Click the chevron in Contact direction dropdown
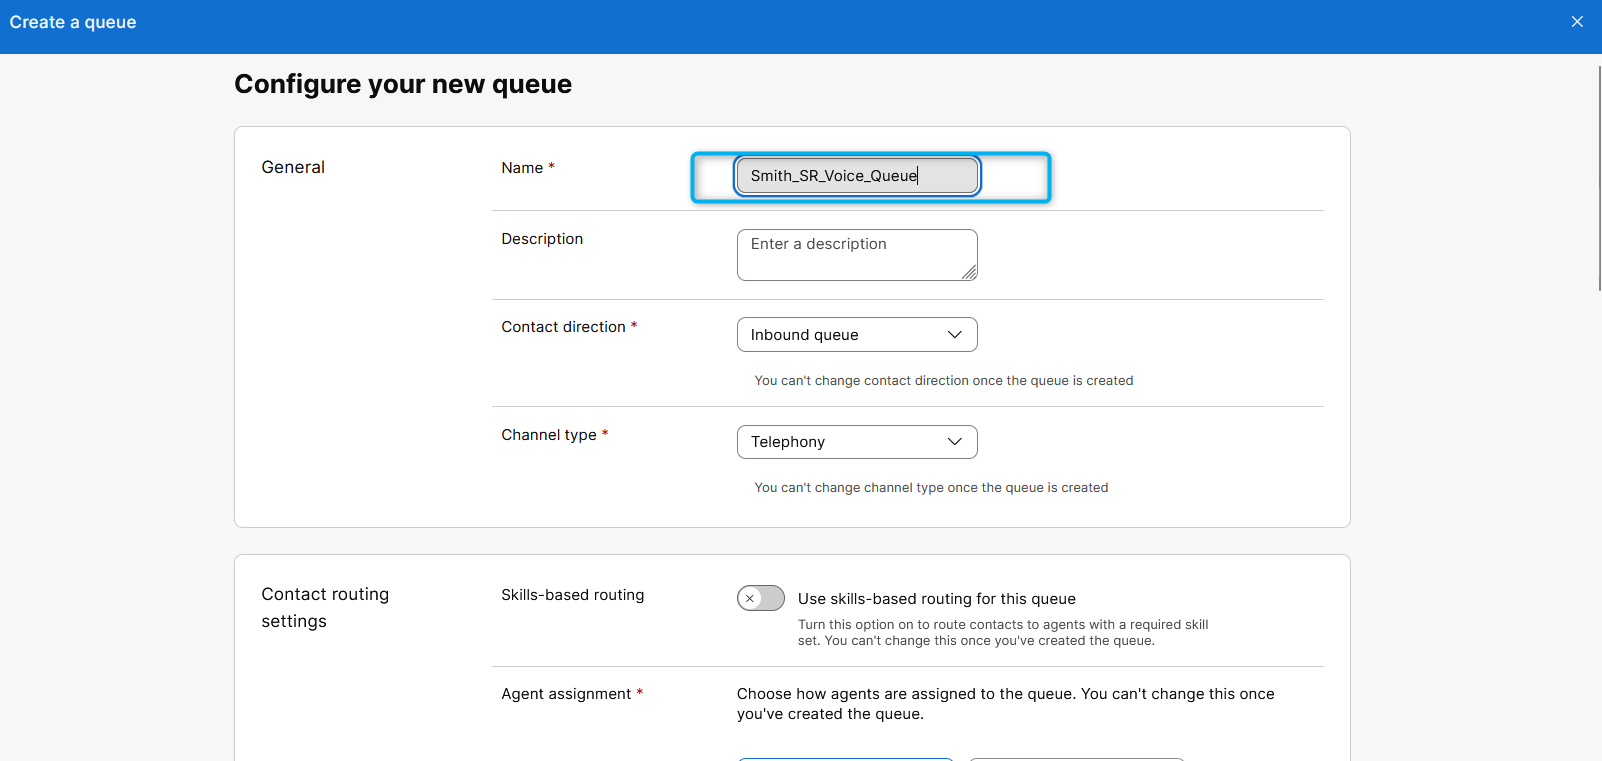 coord(954,335)
